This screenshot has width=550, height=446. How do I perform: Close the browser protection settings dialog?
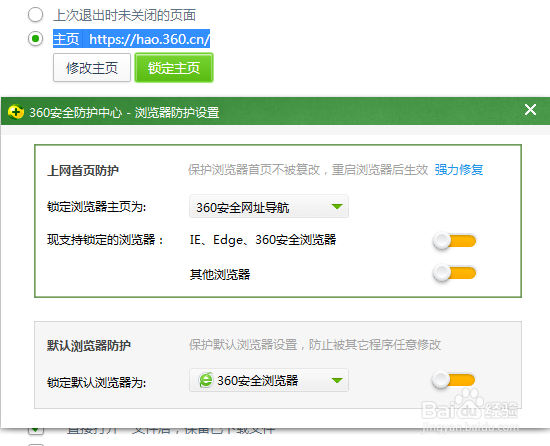pos(530,110)
